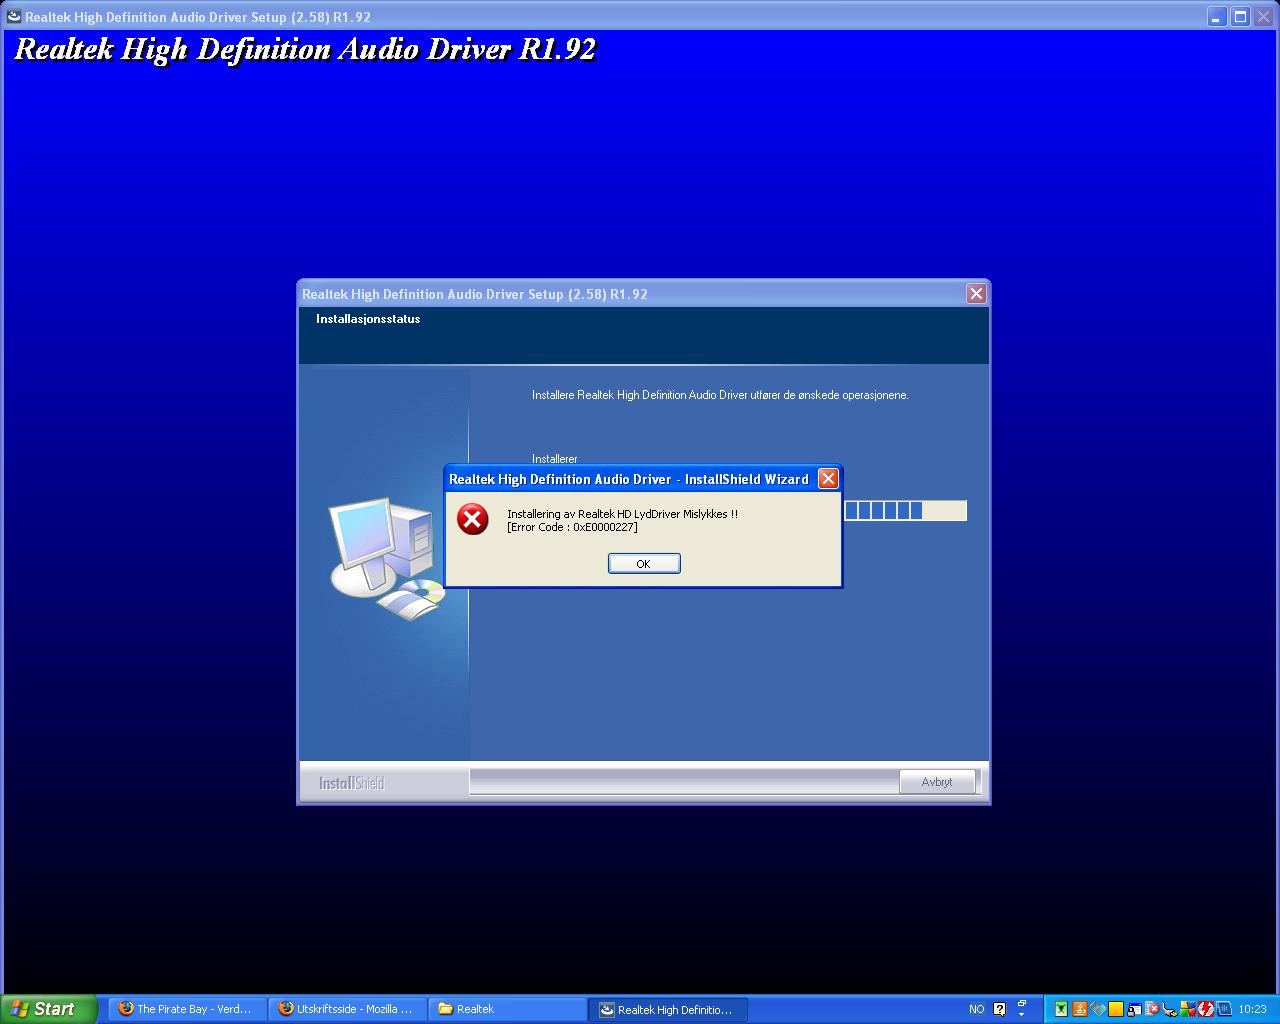Select Realtek High Definition taskbar button
Screen dimensions: 1280x1024
pyautogui.click(x=669, y=1009)
